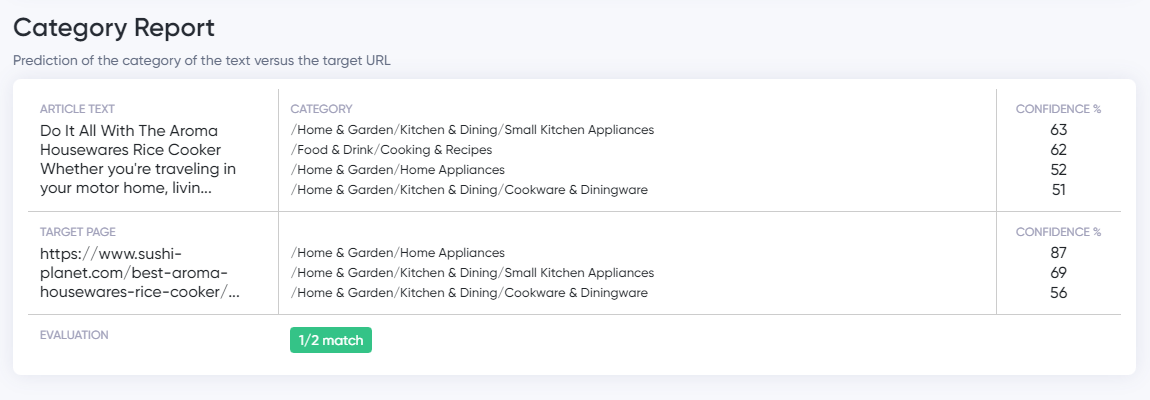Click target page Cookware & Diningware category

[469, 293]
